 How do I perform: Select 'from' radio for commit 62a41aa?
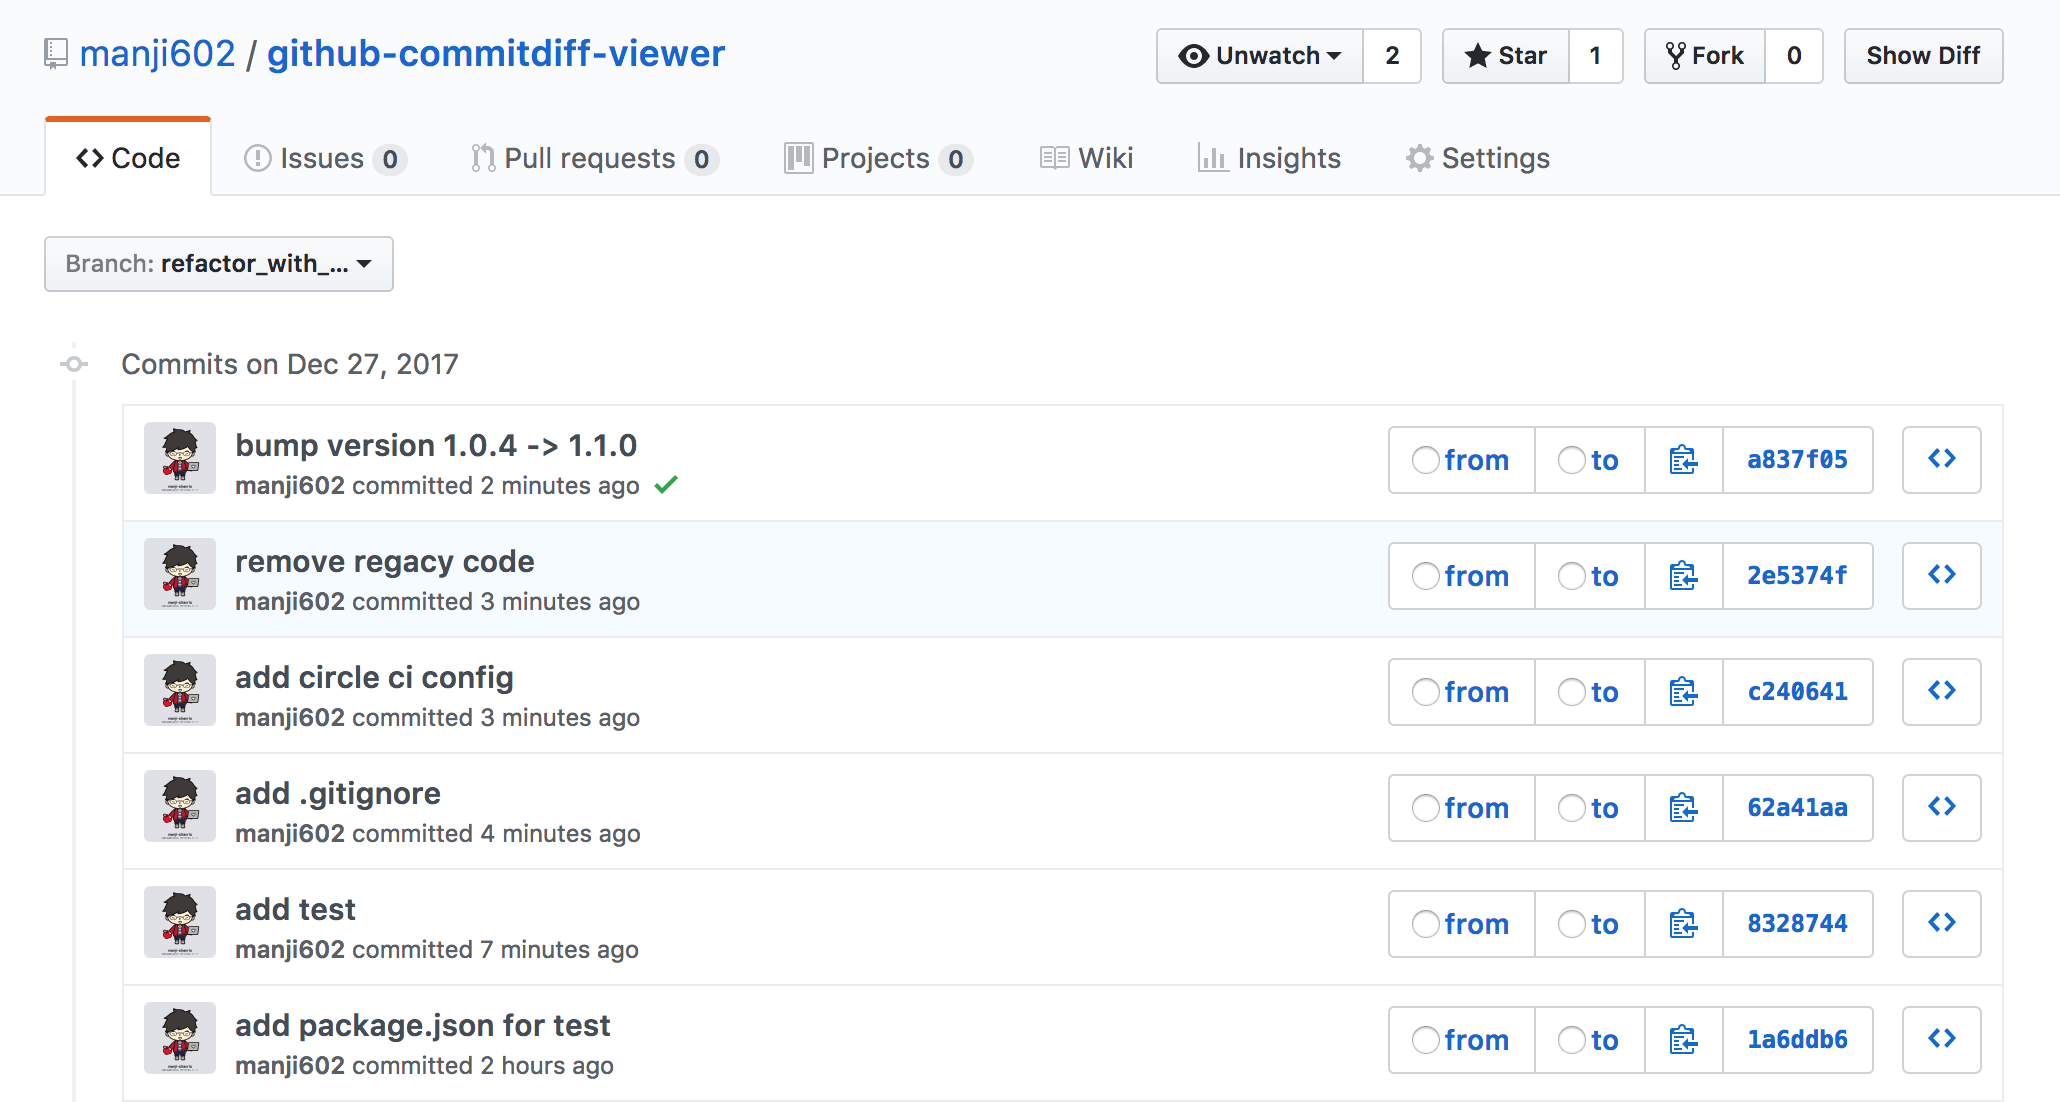[1426, 808]
